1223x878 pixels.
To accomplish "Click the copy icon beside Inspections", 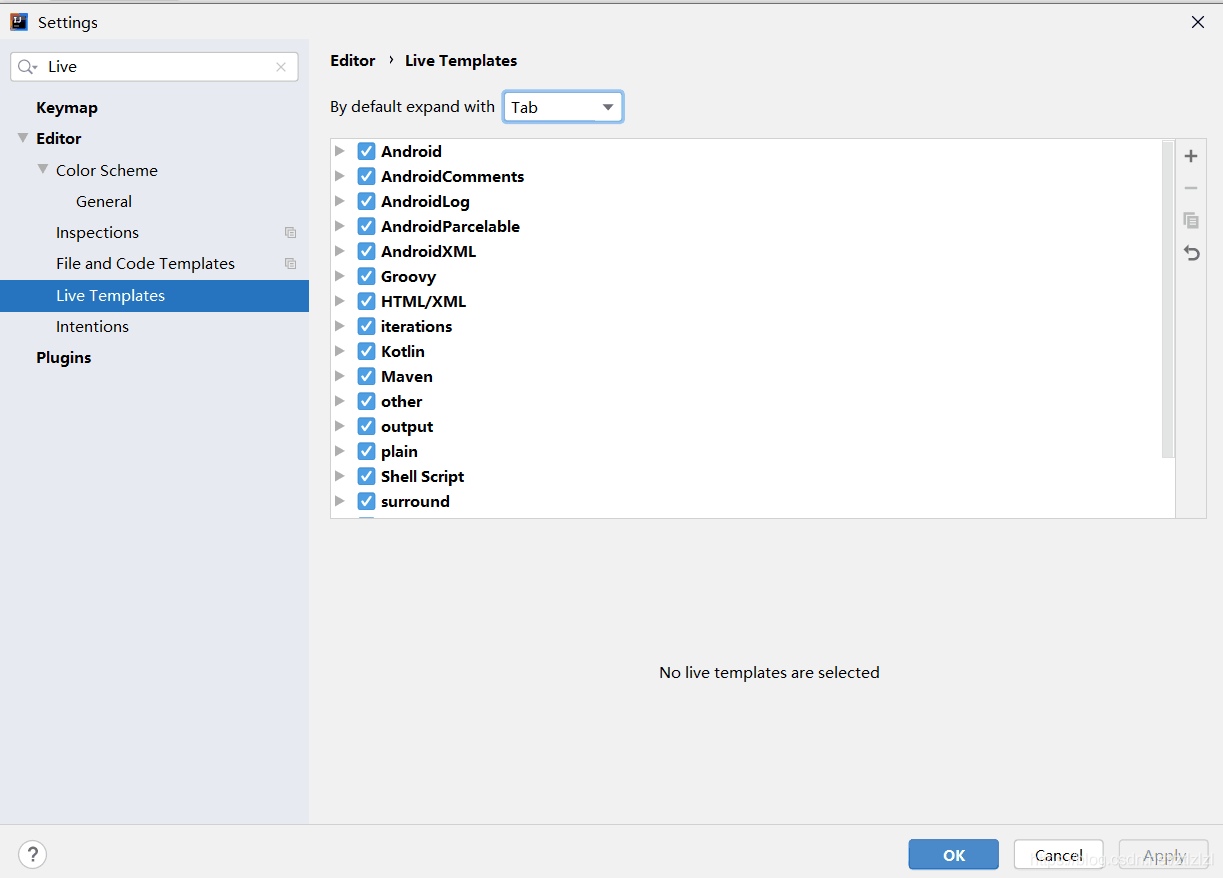I will pyautogui.click(x=290, y=233).
